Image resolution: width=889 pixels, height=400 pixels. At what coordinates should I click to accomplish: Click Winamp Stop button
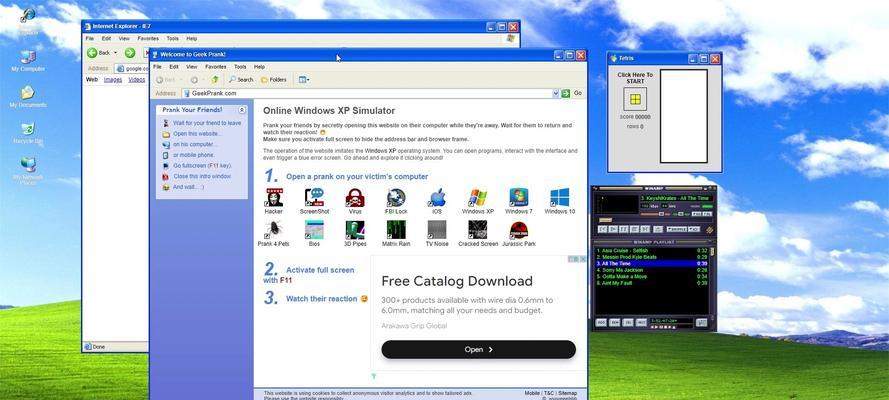(x=634, y=229)
